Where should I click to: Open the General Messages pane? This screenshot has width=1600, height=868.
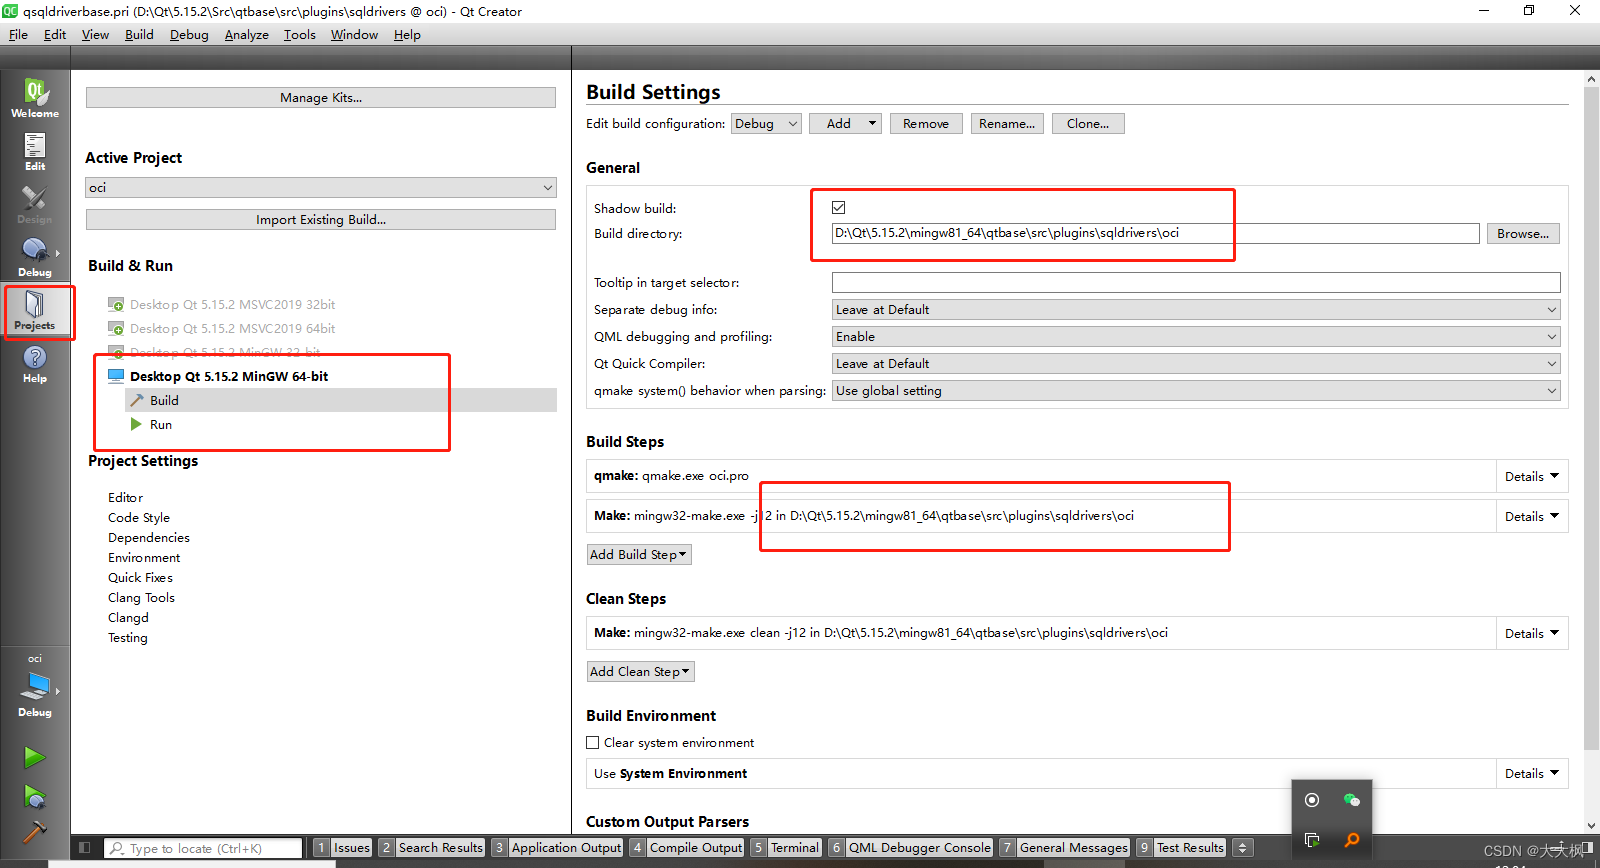tap(1064, 848)
